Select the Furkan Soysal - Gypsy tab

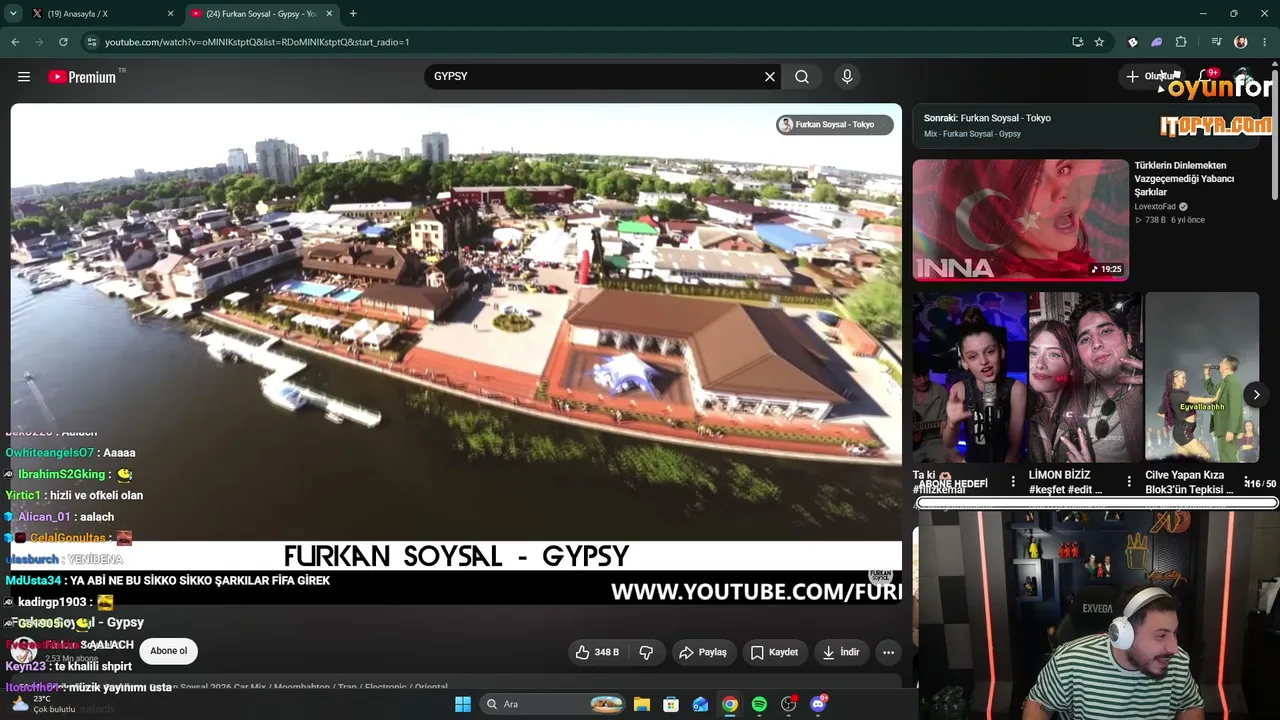click(x=262, y=14)
